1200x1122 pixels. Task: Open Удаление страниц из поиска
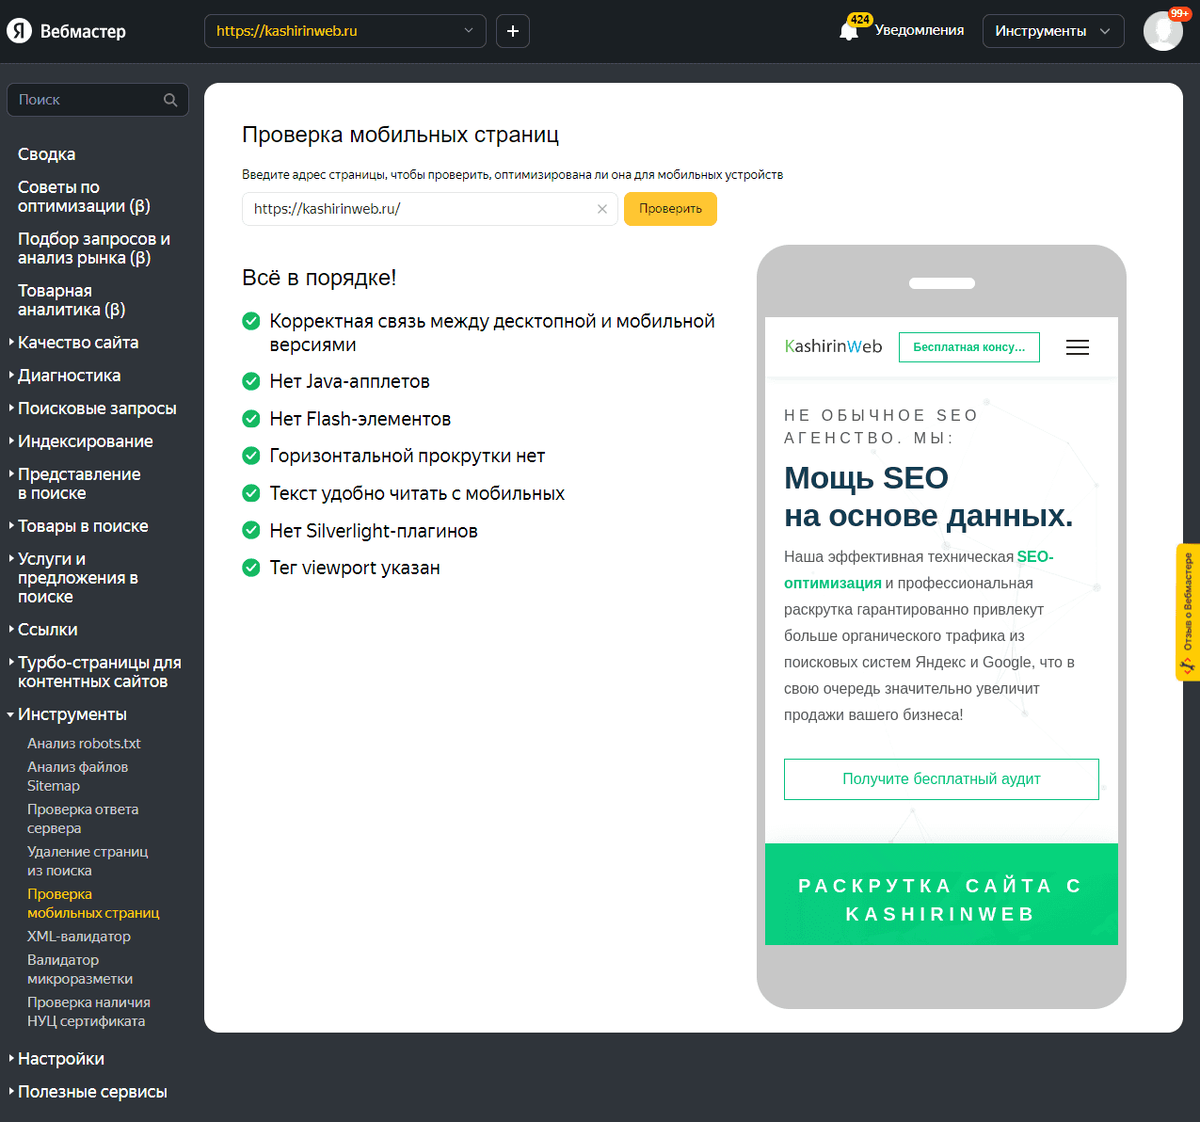[x=87, y=861]
